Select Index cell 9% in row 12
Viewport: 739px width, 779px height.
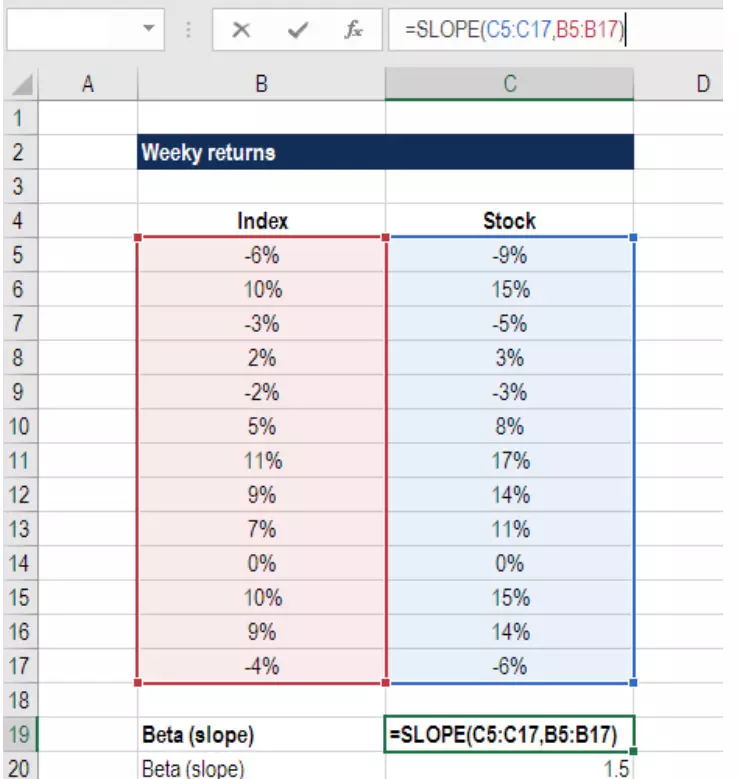[x=261, y=495]
